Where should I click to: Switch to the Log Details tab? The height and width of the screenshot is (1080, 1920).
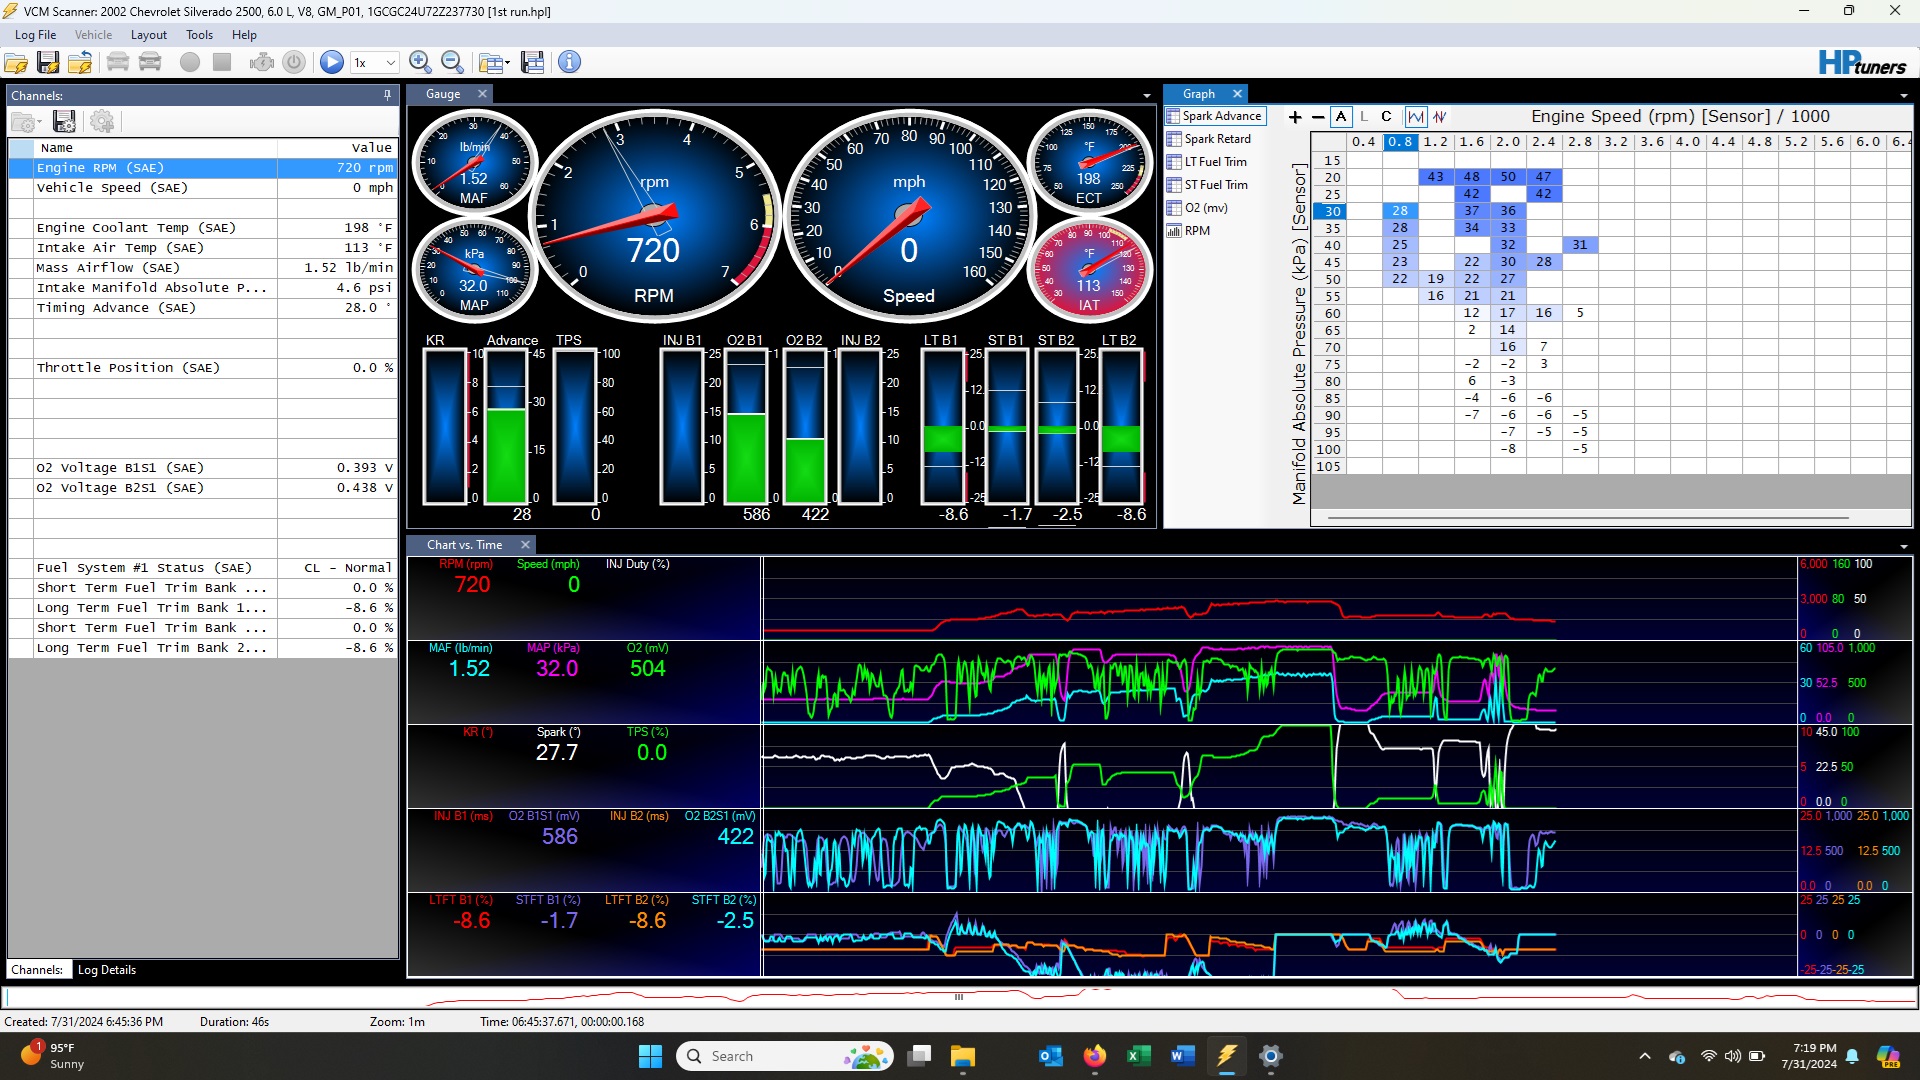(x=107, y=970)
